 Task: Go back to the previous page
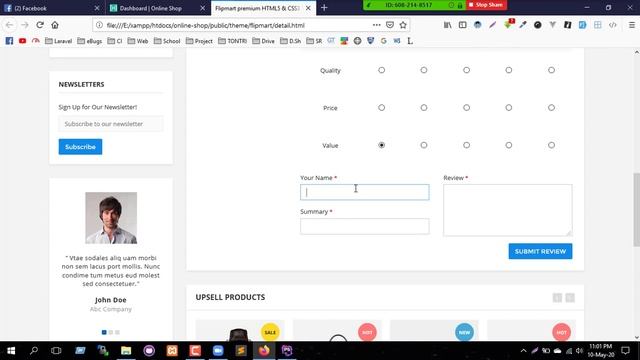click(9, 25)
